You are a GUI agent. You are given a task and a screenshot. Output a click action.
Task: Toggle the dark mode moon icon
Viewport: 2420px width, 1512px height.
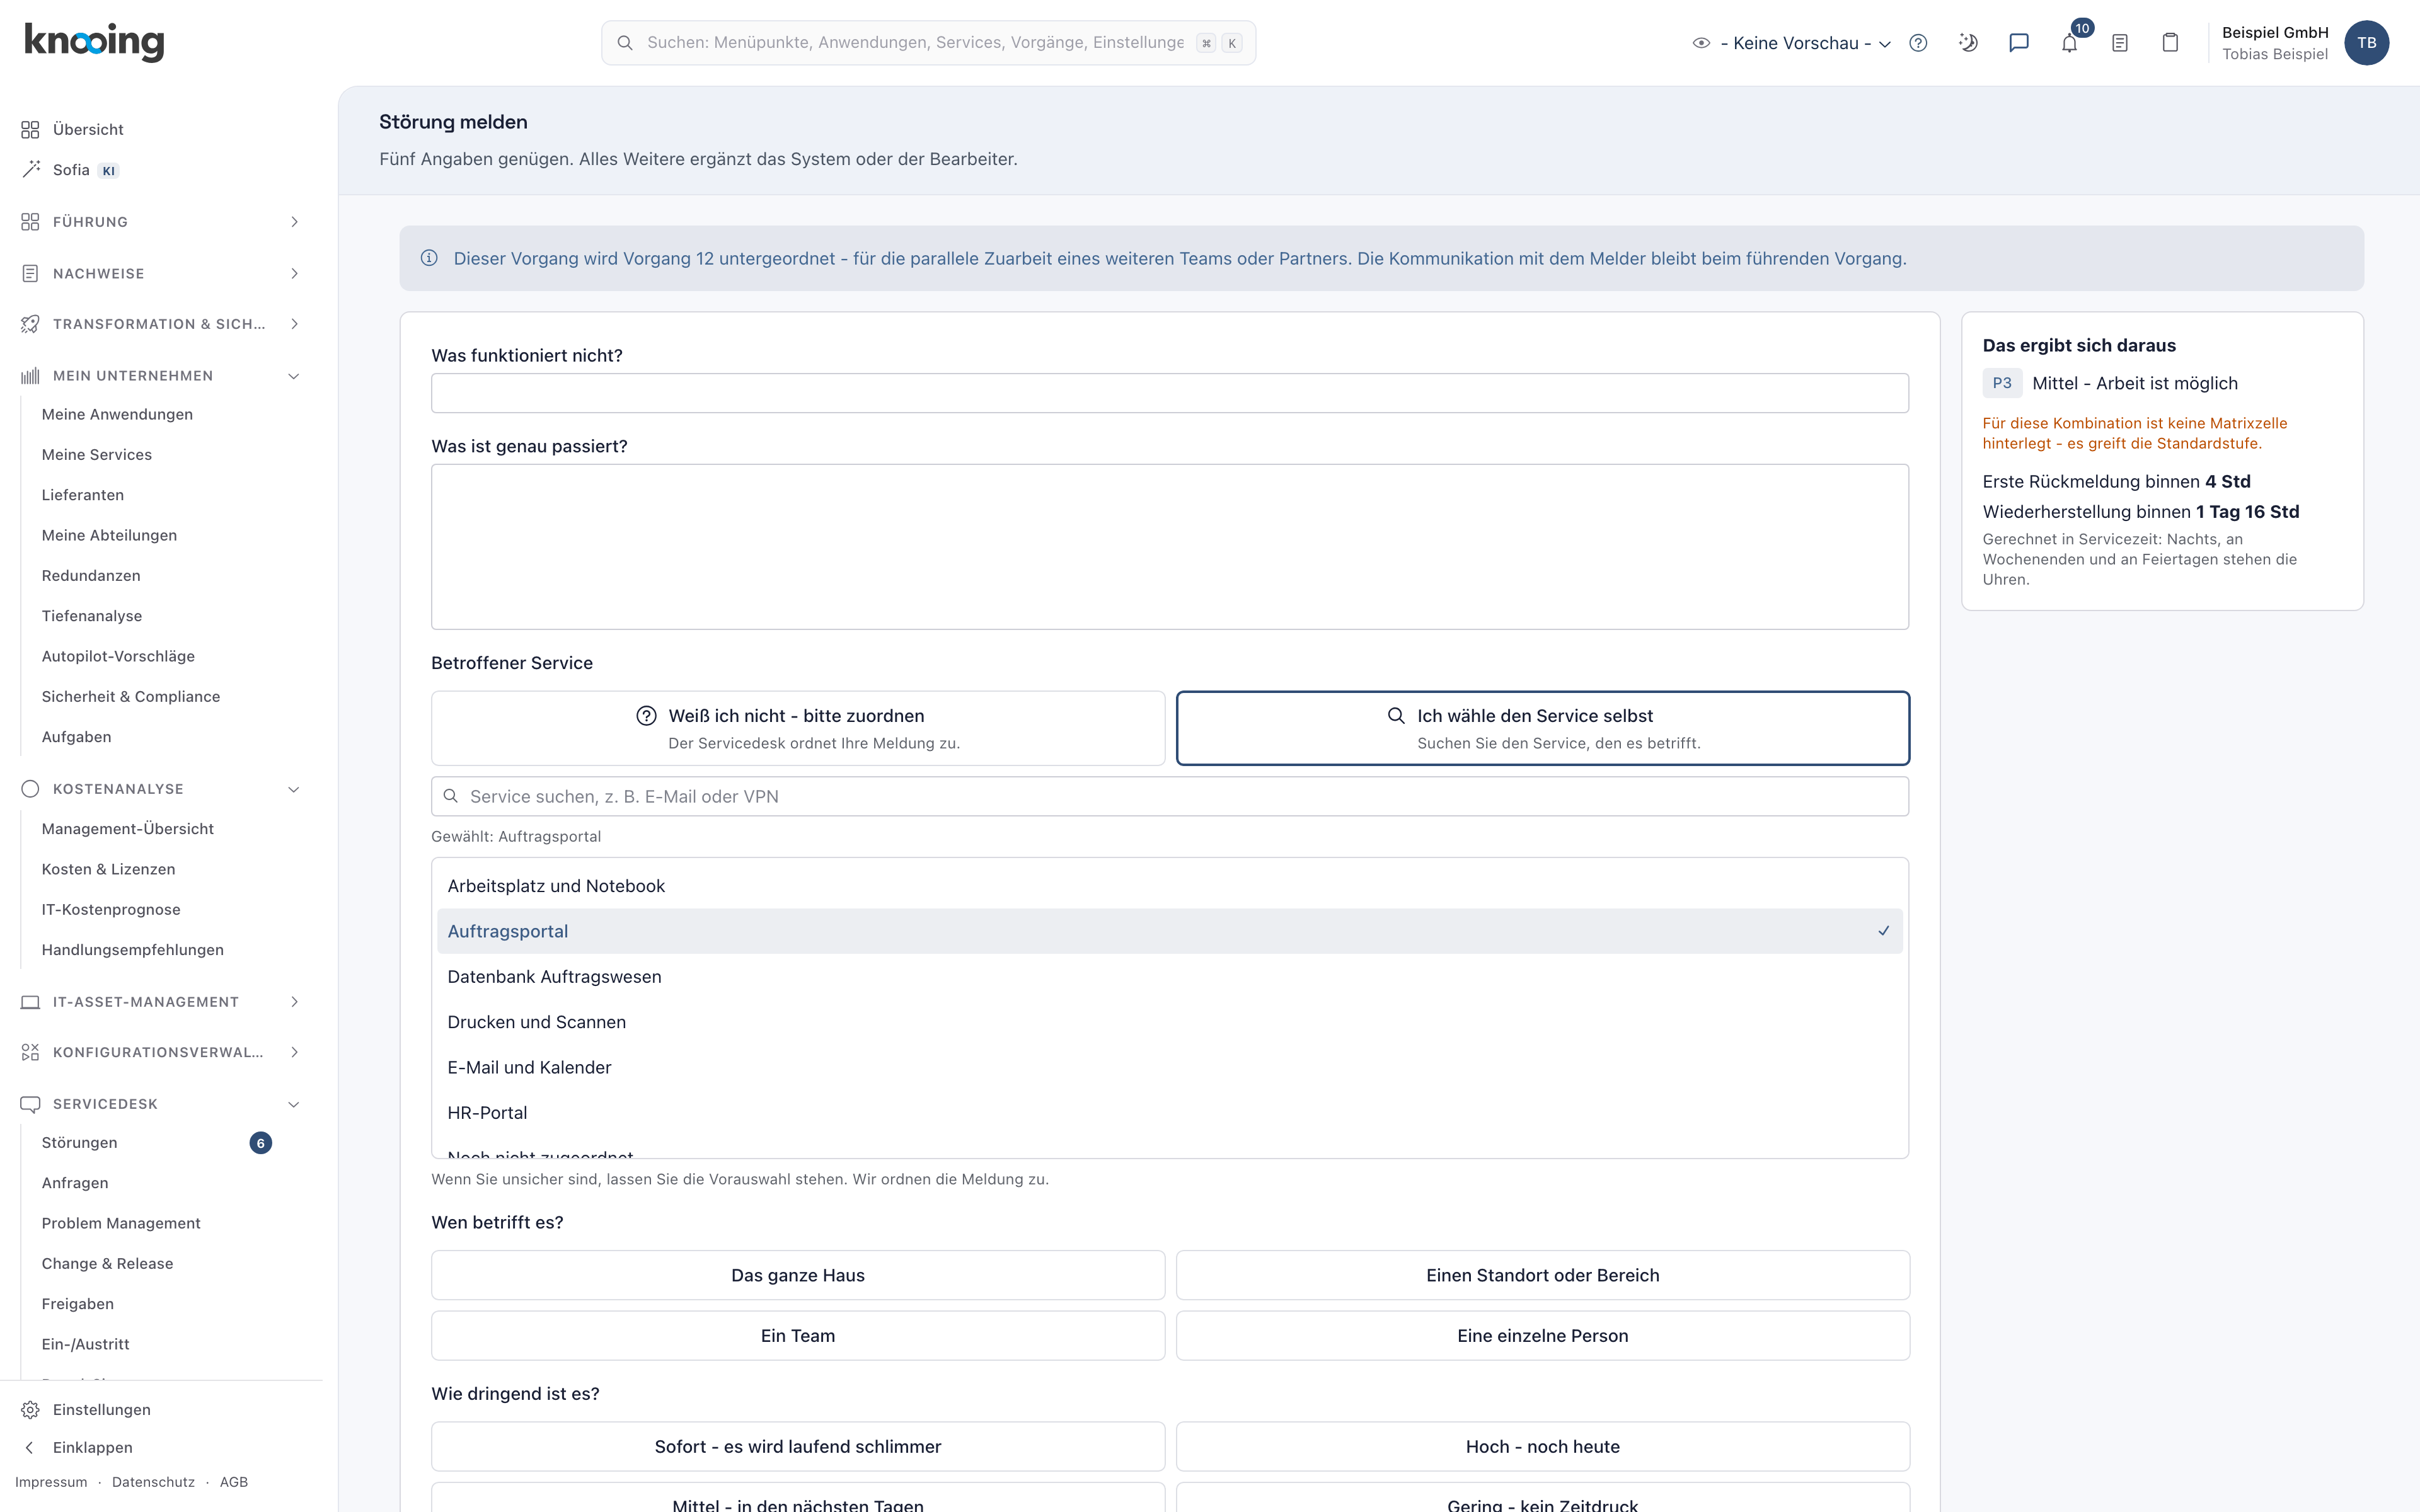point(1967,43)
